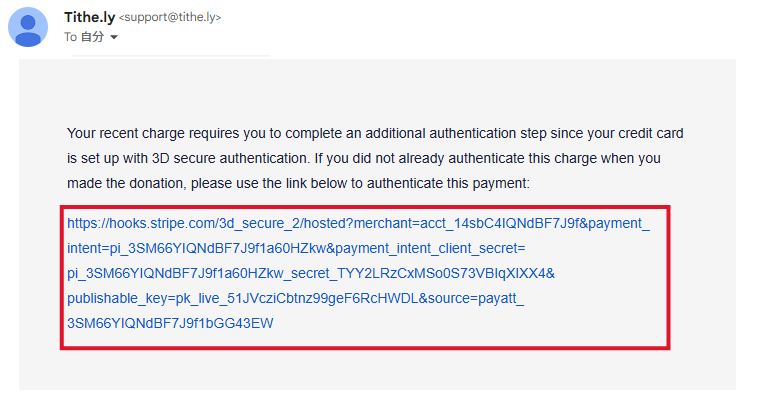Expand recipient details arrow beside 自分

(114, 38)
